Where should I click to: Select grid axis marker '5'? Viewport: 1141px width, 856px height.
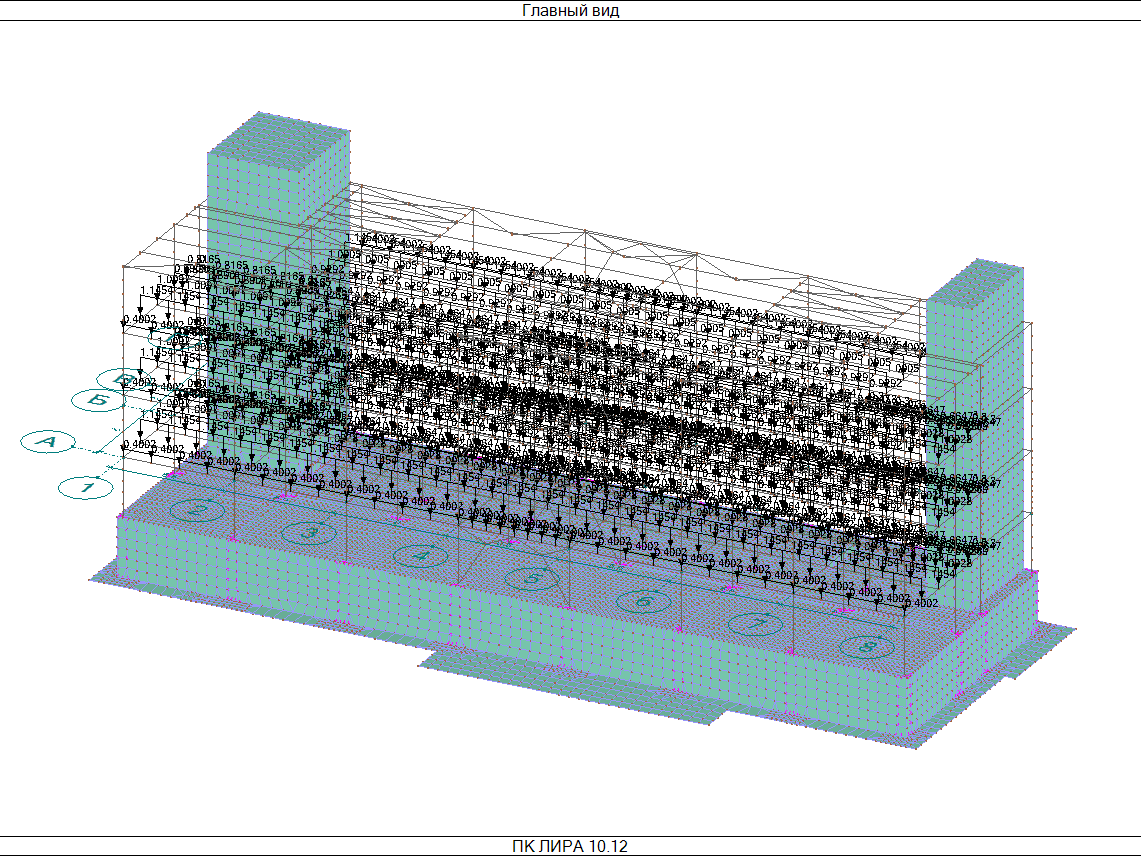532,578
